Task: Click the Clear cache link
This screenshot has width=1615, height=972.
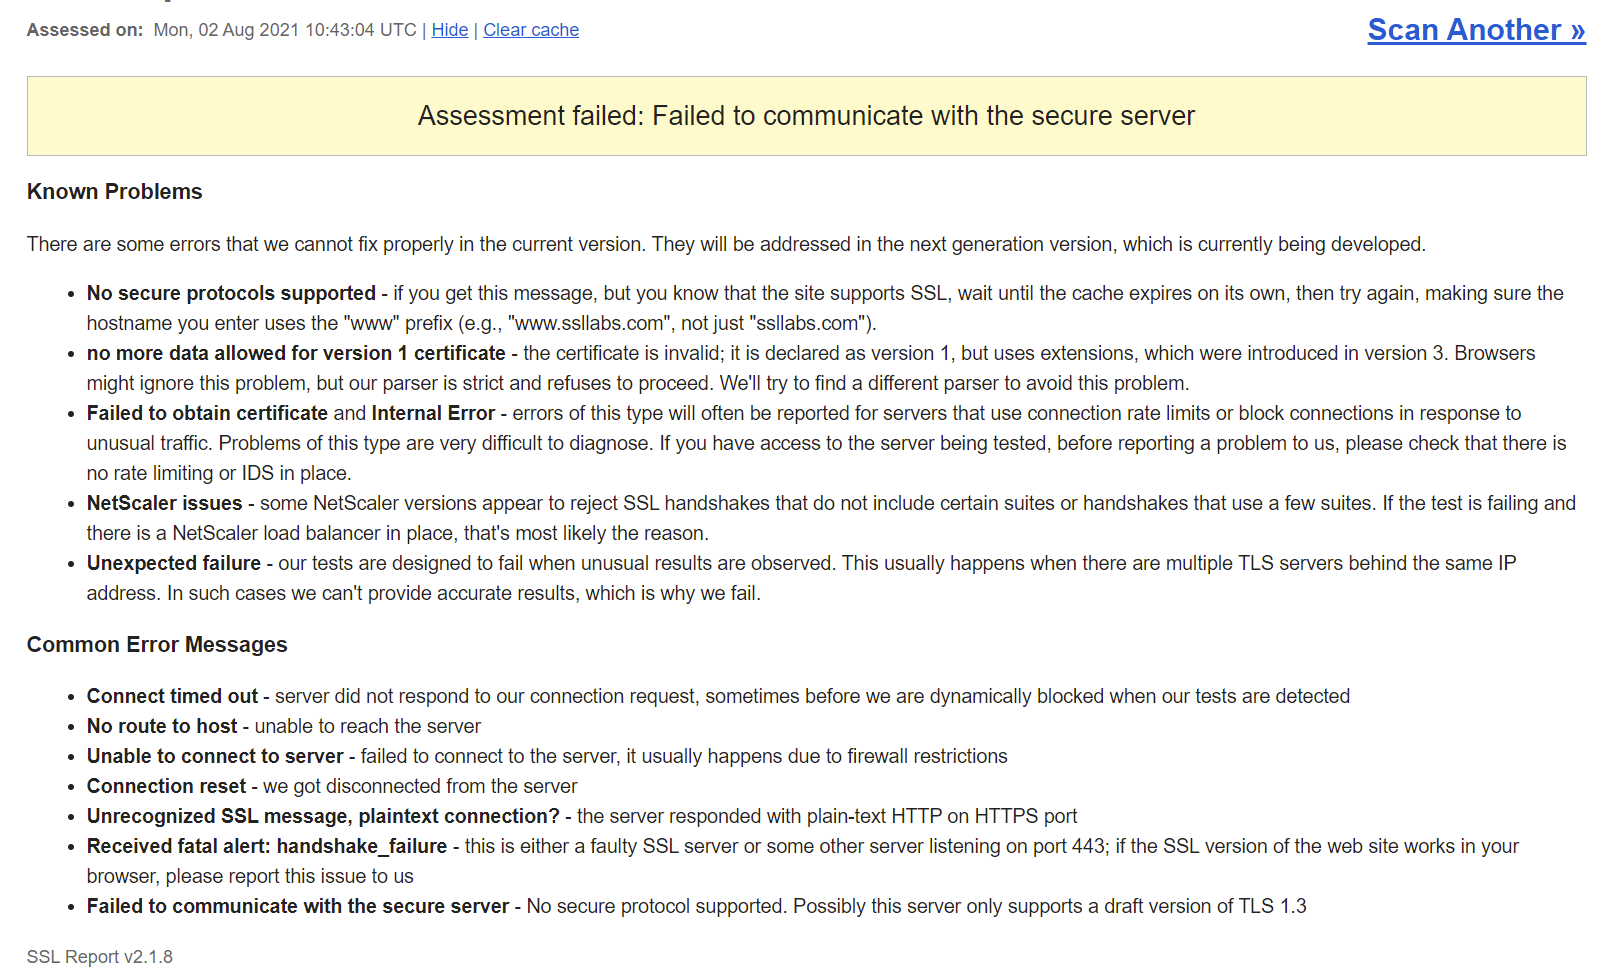Action: point(531,30)
